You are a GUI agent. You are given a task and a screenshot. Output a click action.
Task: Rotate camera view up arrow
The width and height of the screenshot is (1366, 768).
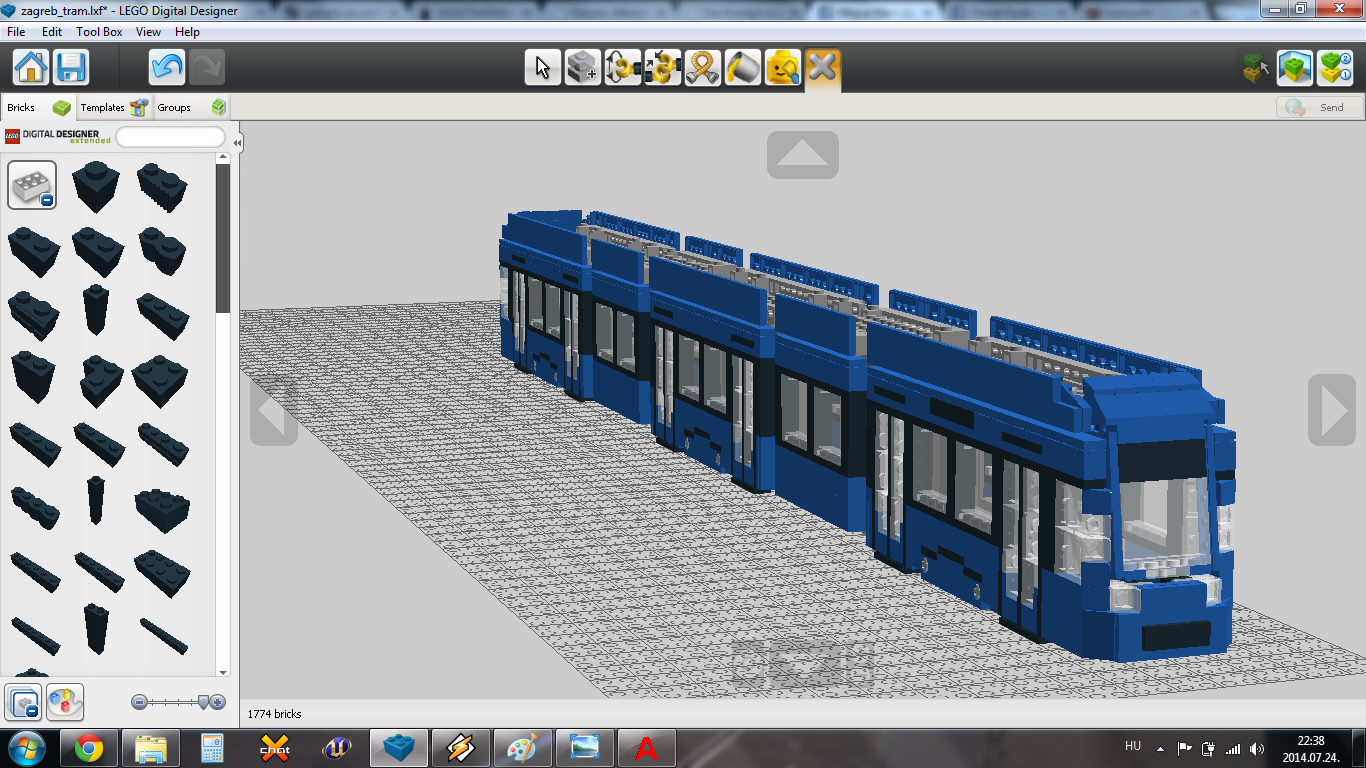(803, 155)
